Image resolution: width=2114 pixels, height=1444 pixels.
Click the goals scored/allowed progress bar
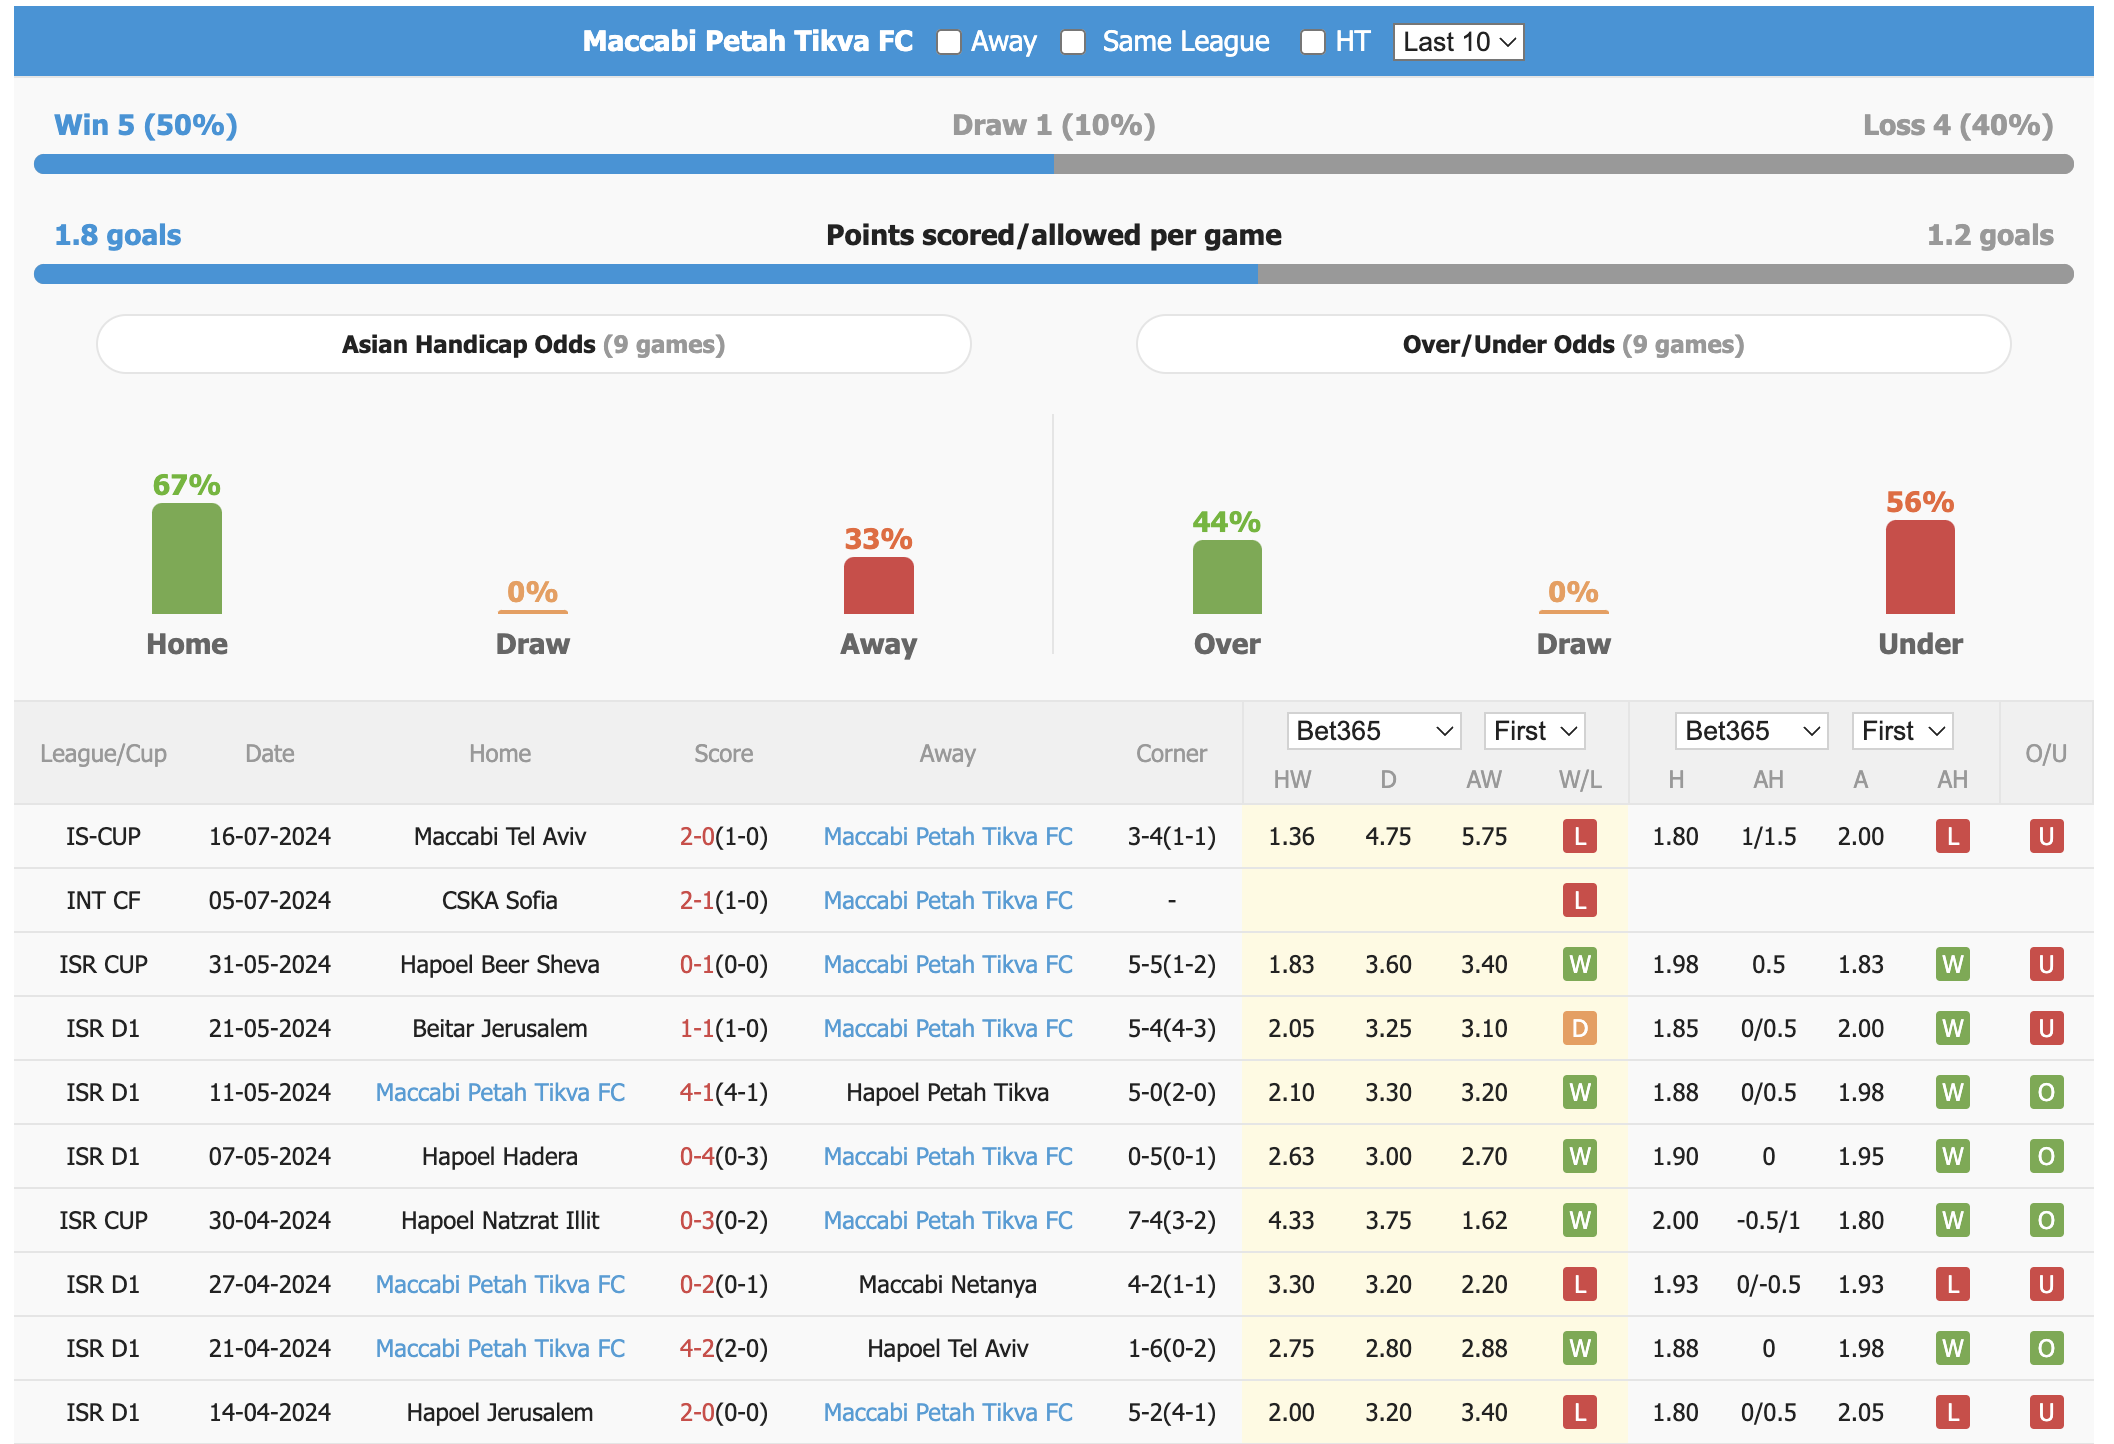pos(1053,274)
